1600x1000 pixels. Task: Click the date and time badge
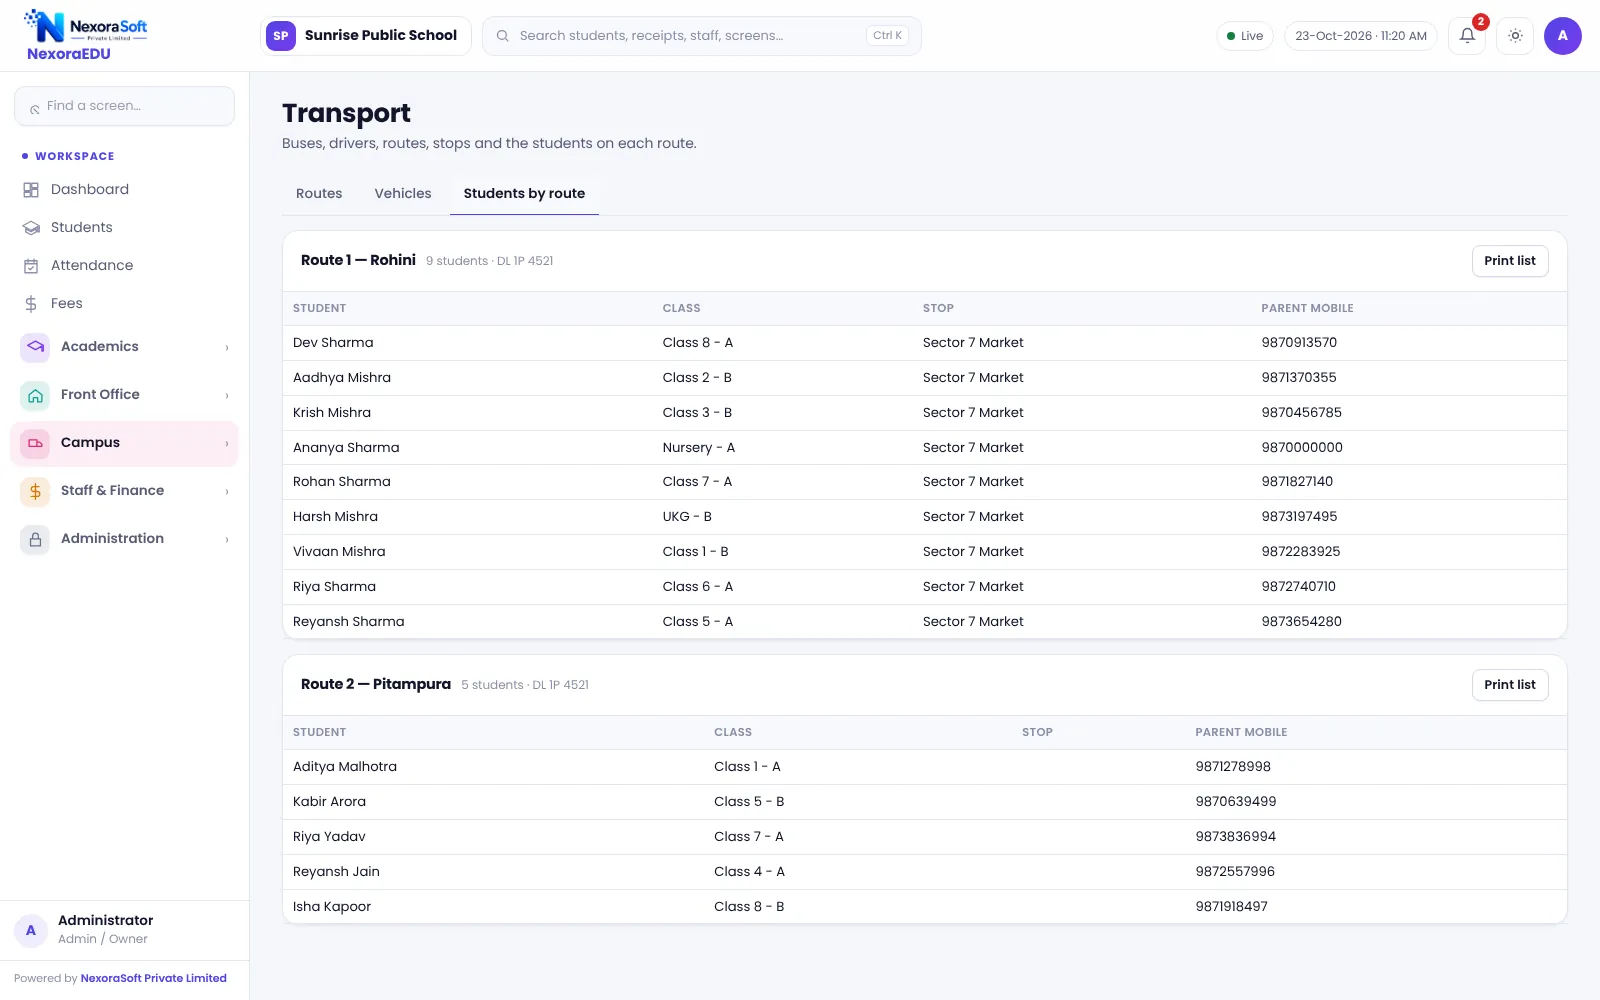coord(1361,36)
